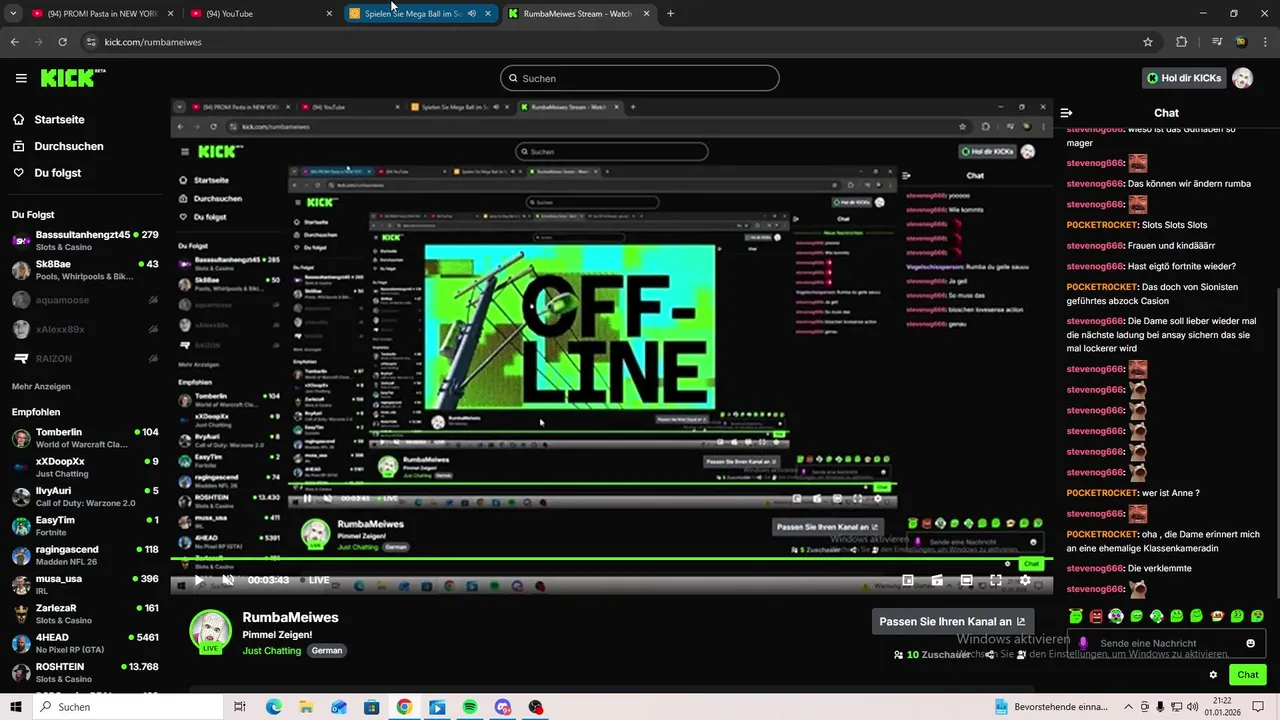Select the red angry emote in quick row
Image resolution: width=1280 pixels, height=720 pixels.
(x=1096, y=616)
